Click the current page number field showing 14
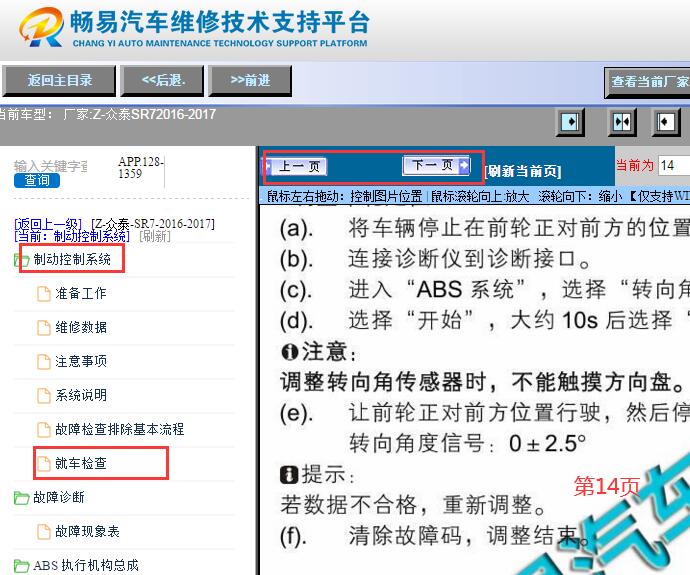 674,165
